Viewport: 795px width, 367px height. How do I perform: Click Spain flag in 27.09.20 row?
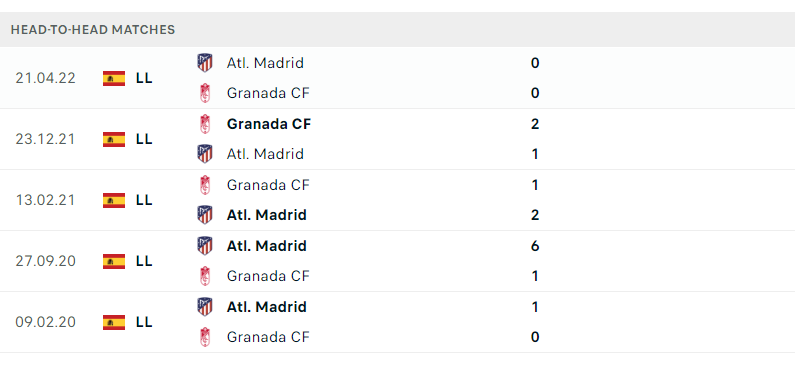114,262
